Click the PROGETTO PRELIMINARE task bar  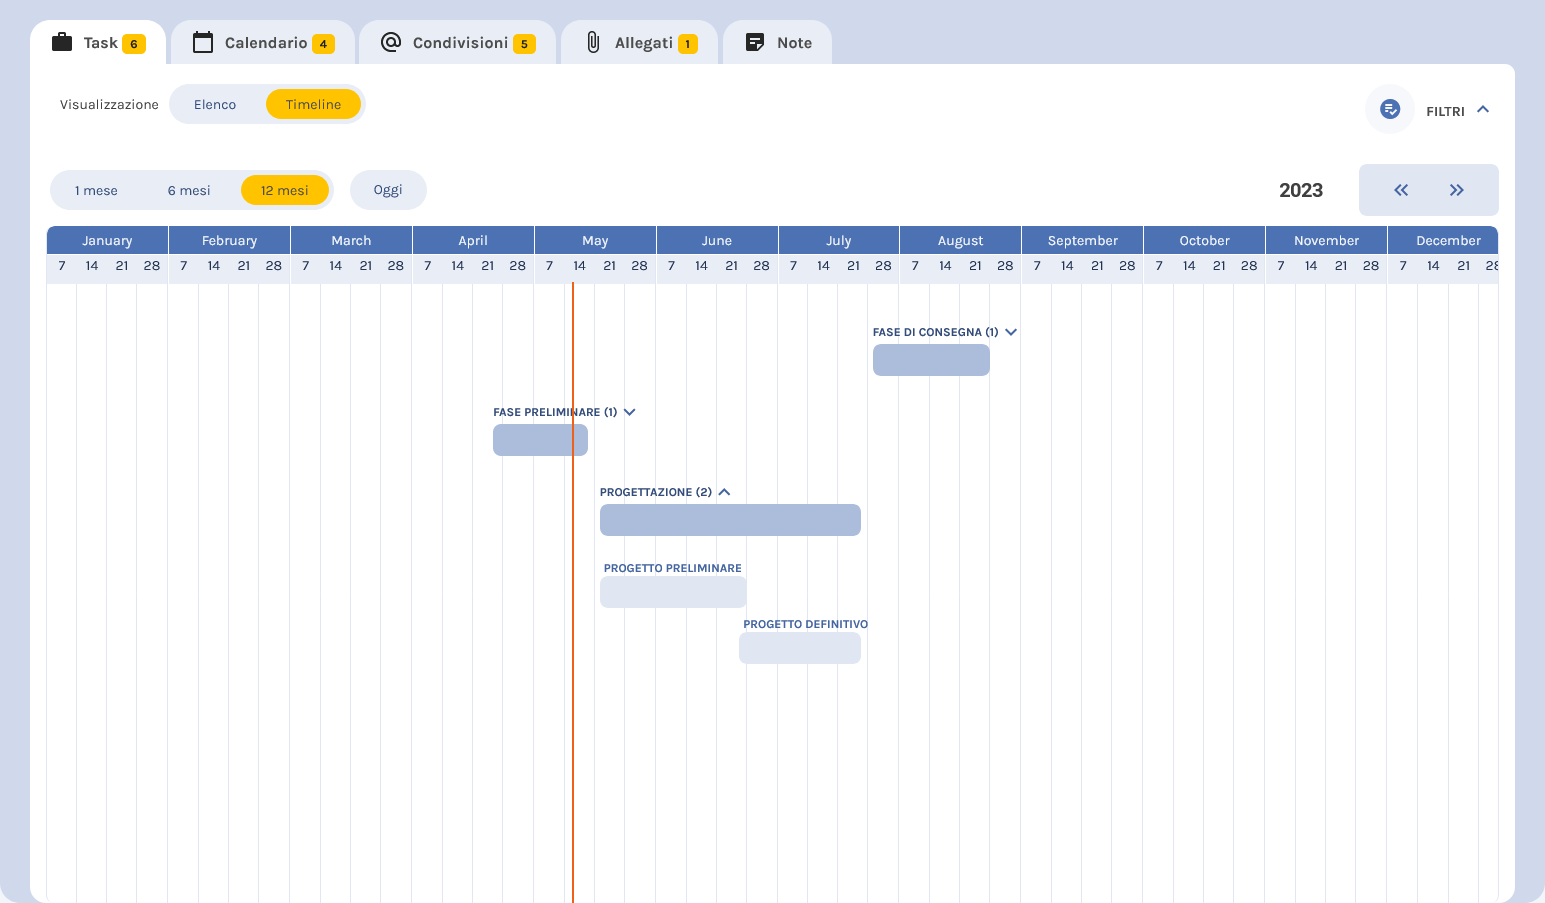click(x=673, y=592)
